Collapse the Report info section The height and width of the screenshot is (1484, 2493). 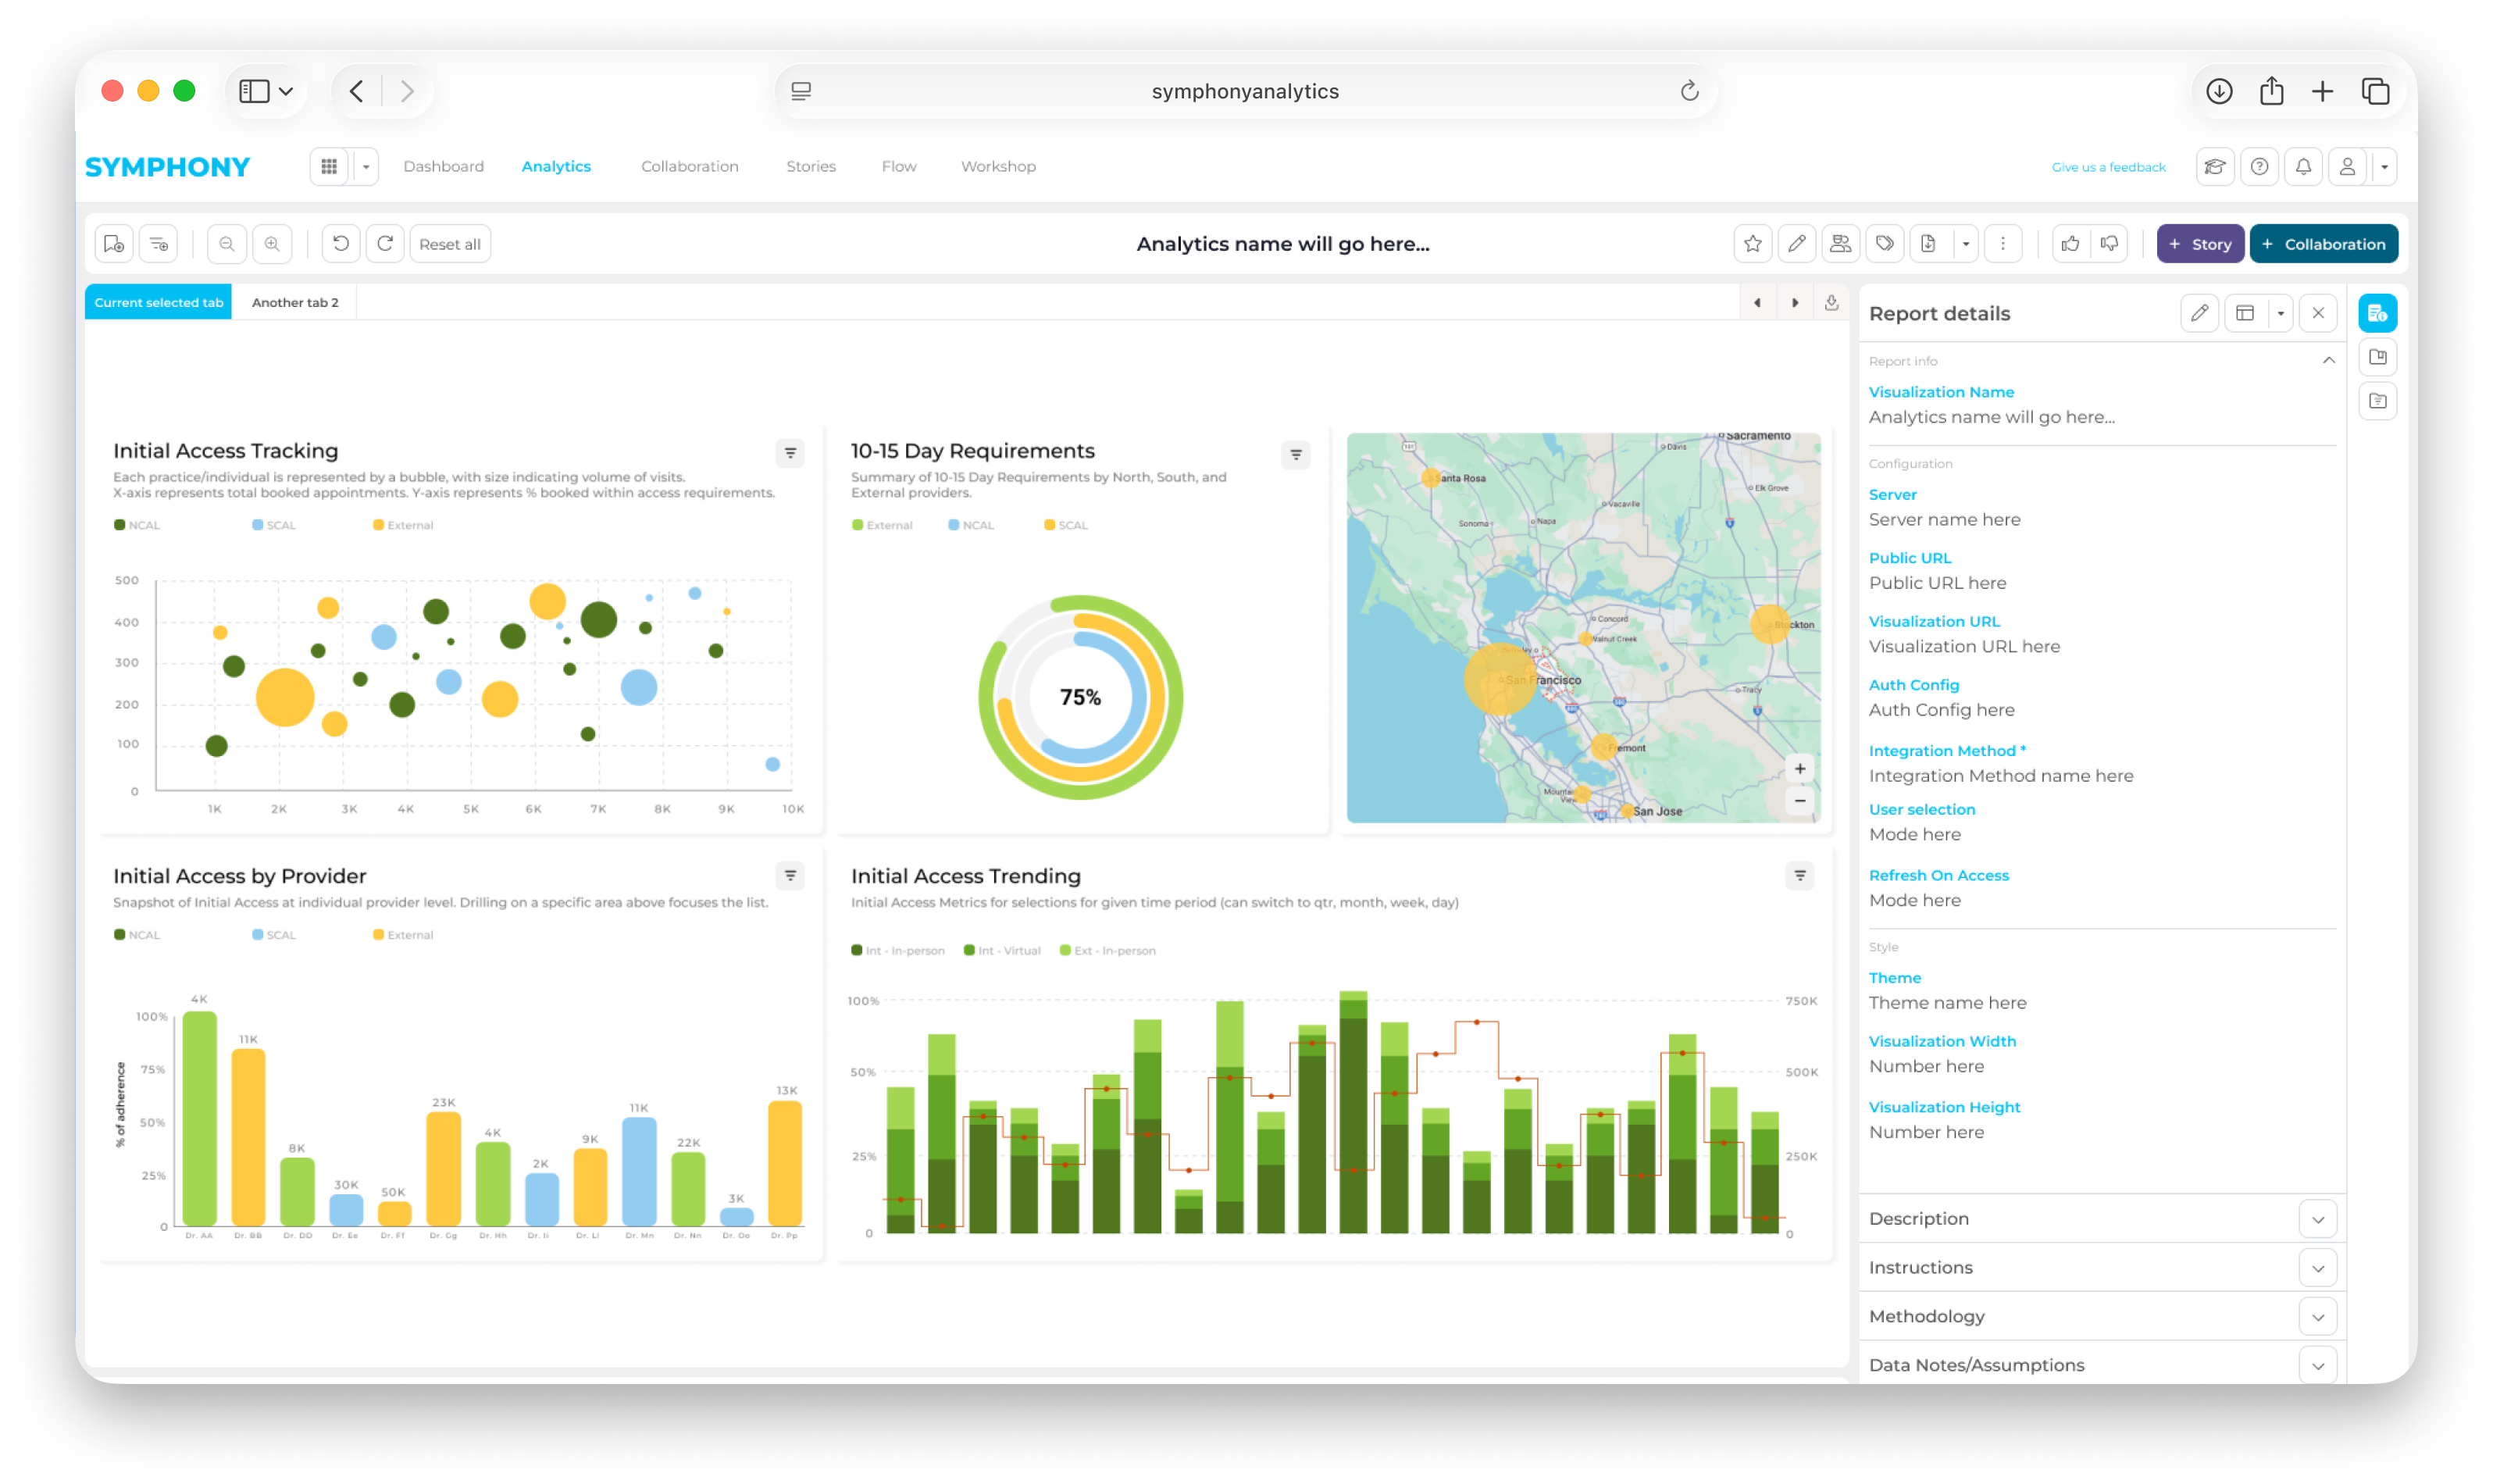click(2328, 360)
